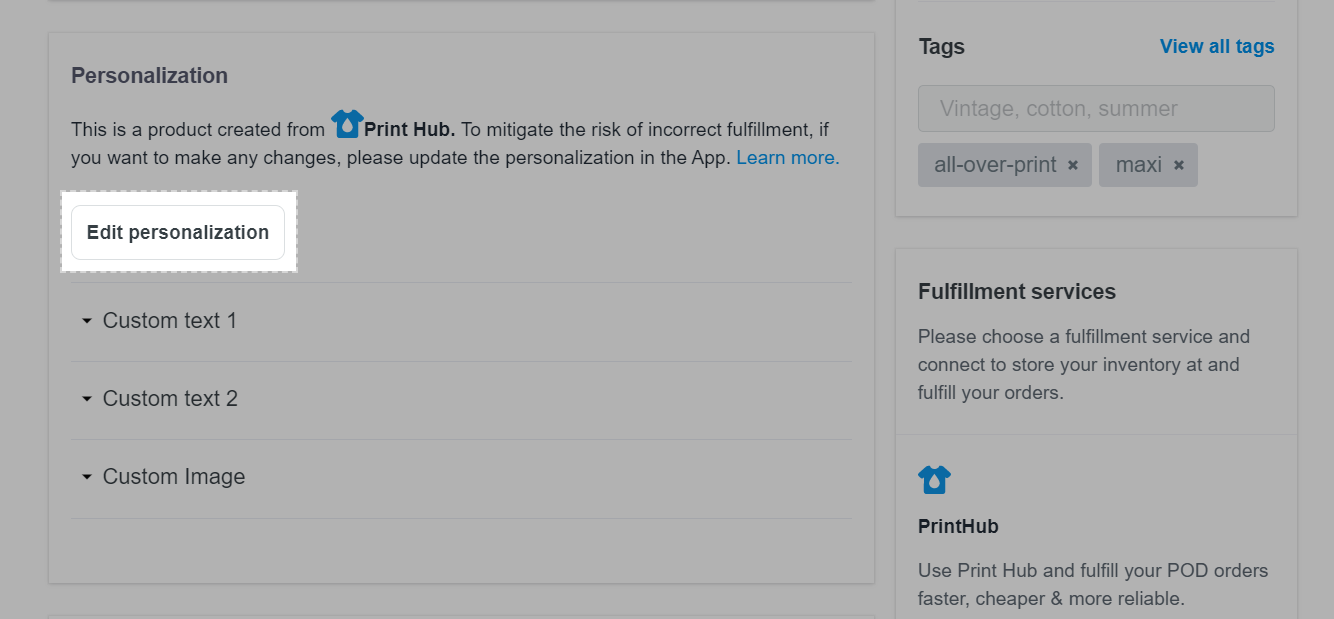Click the Tags section heading
This screenshot has width=1334, height=619.
click(x=941, y=46)
